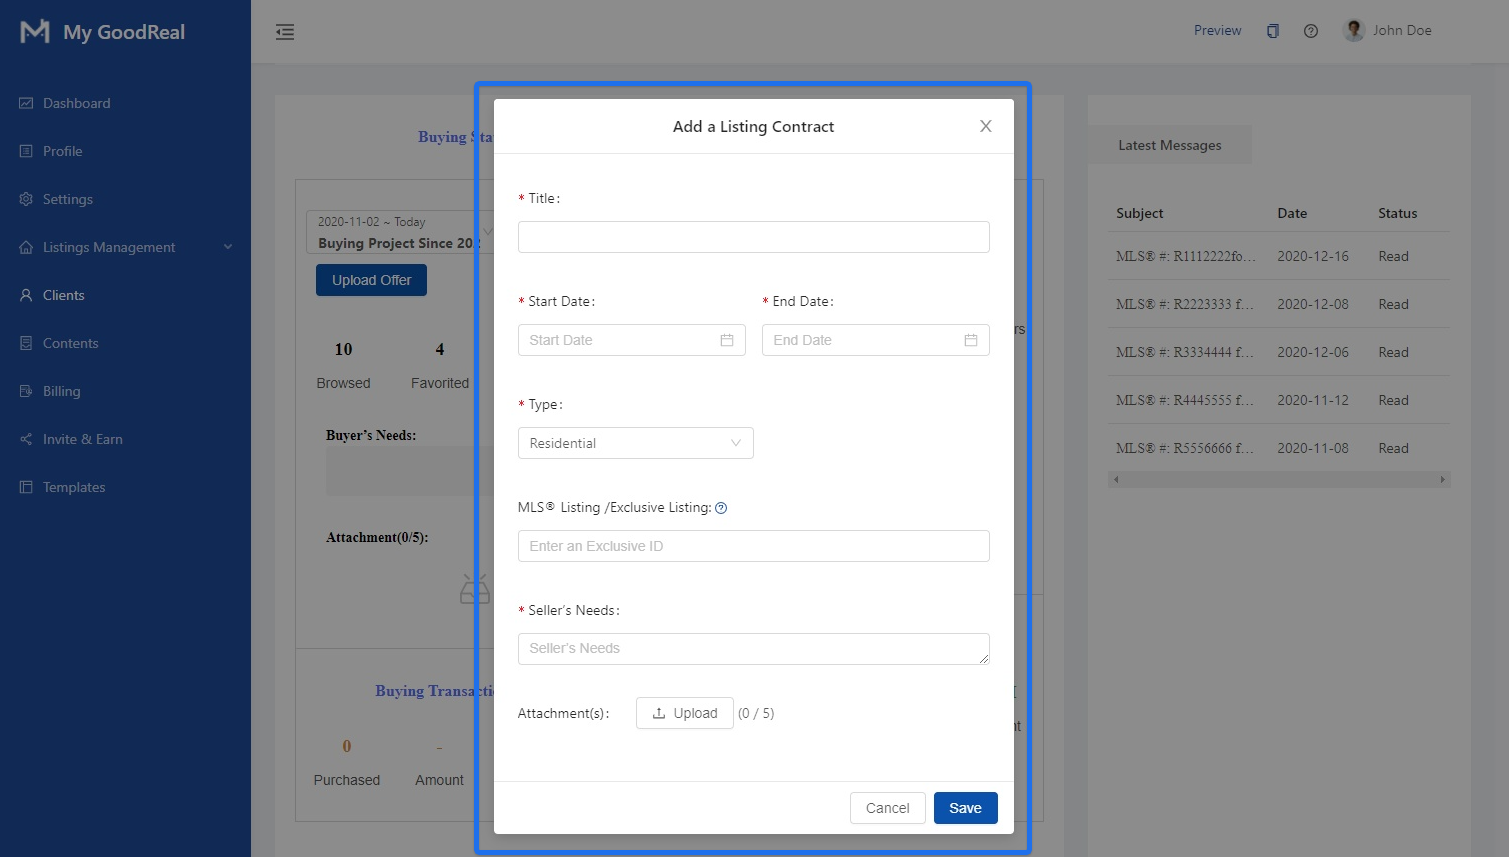Click the device preview icon beside Preview

tap(1272, 31)
